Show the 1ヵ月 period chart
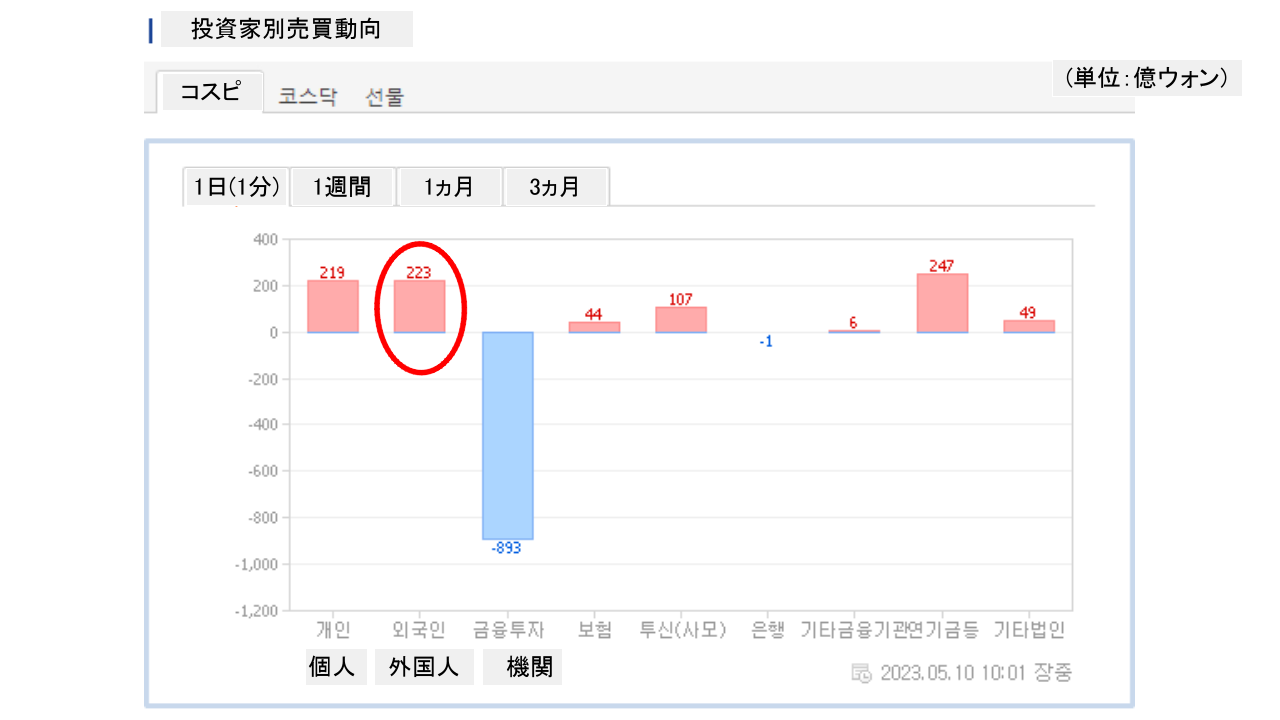This screenshot has width=1280, height=720. click(449, 187)
